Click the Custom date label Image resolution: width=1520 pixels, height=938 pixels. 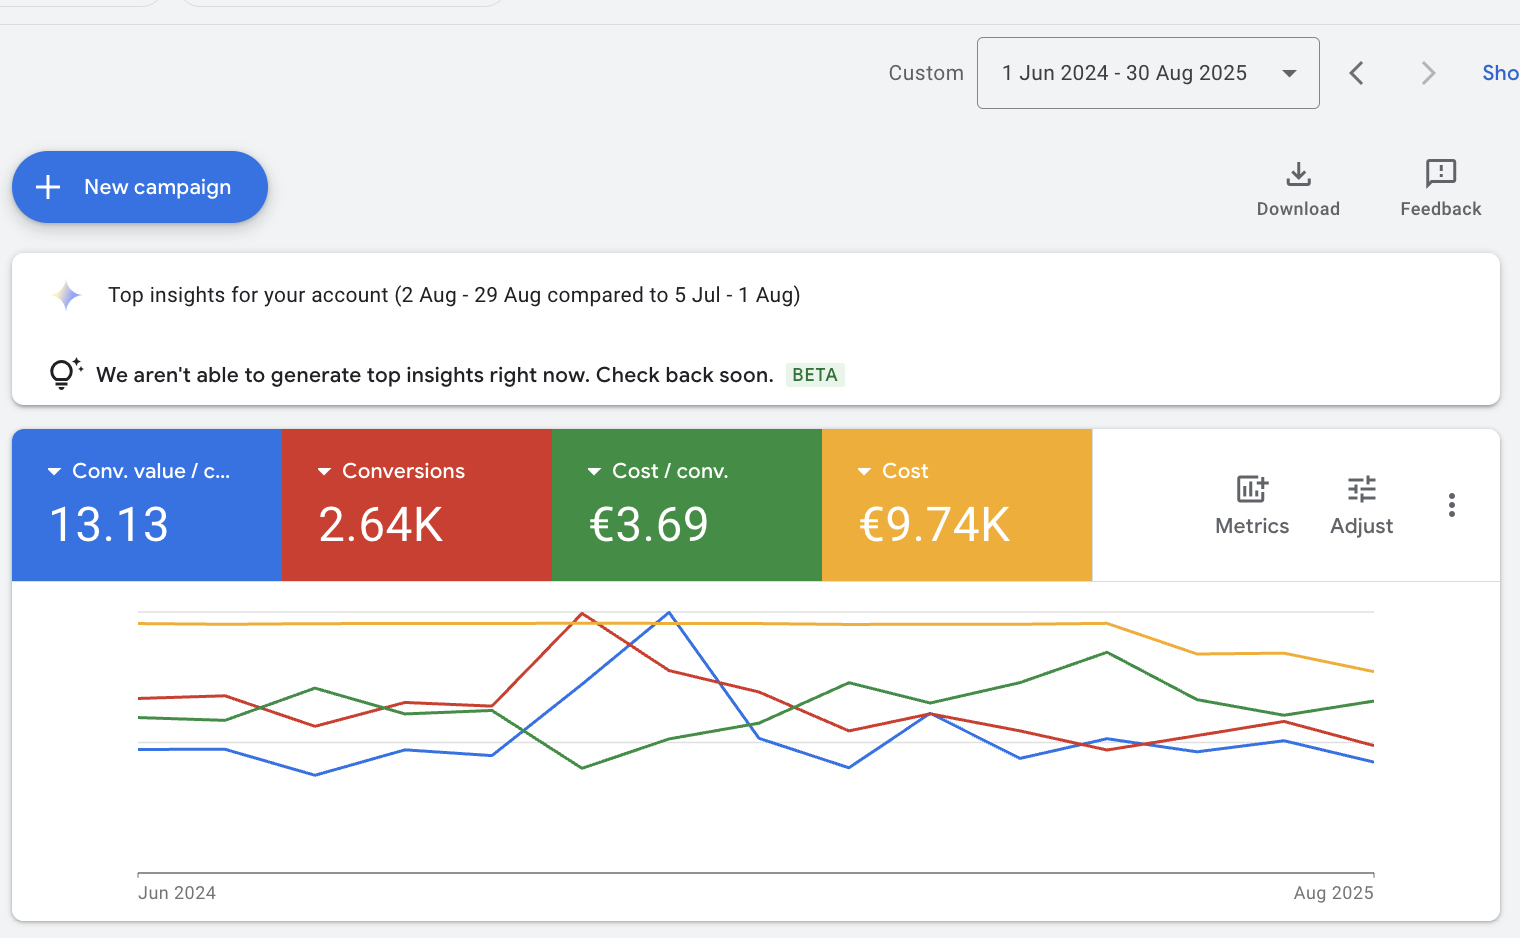point(926,73)
